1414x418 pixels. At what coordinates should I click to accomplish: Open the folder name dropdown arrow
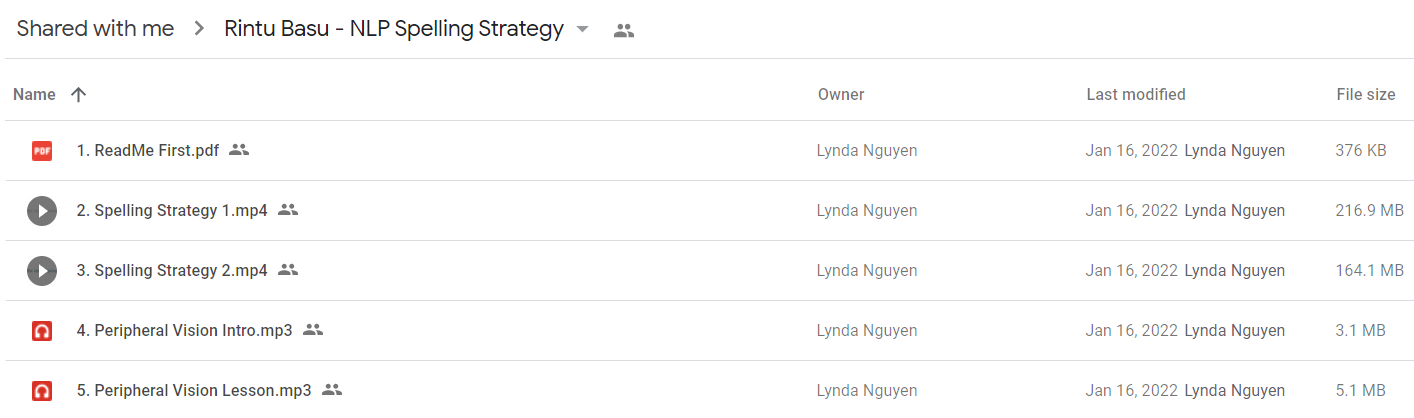tap(583, 30)
